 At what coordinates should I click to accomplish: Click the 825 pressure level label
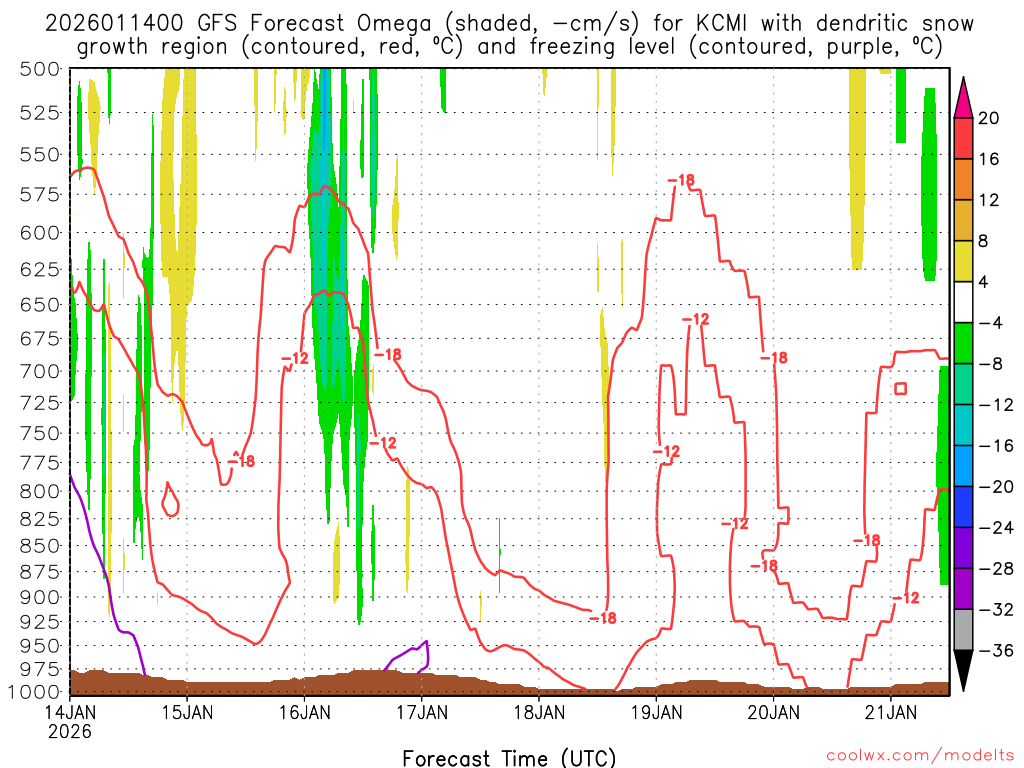click(x=40, y=519)
